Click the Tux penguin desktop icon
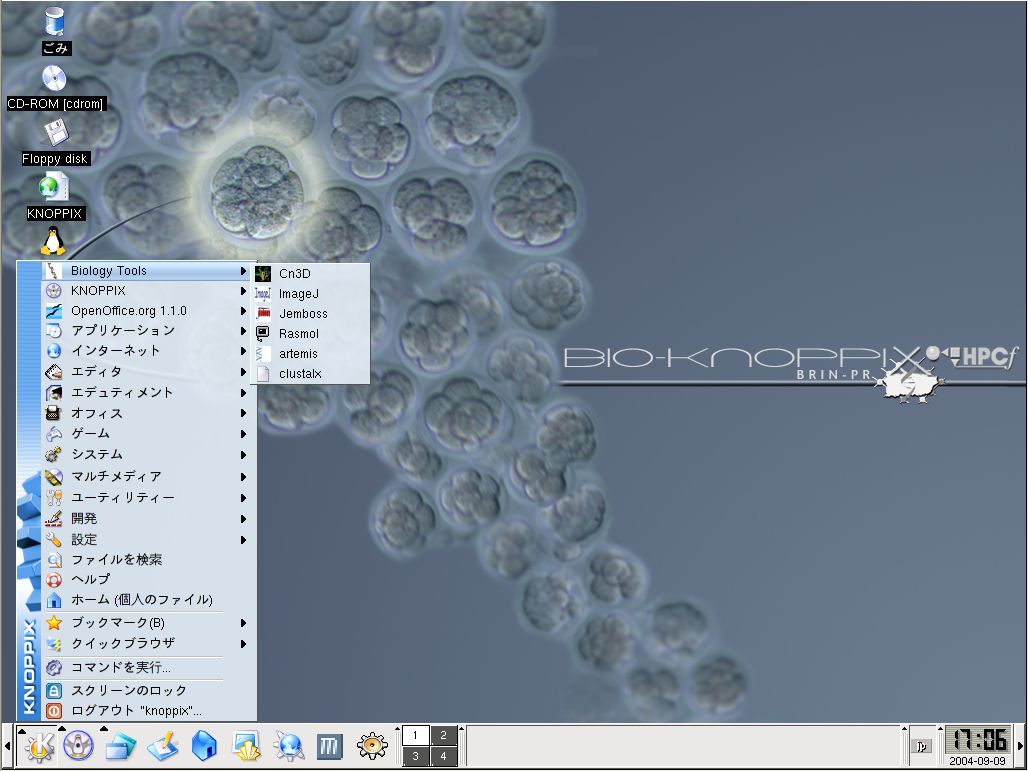 [53, 241]
